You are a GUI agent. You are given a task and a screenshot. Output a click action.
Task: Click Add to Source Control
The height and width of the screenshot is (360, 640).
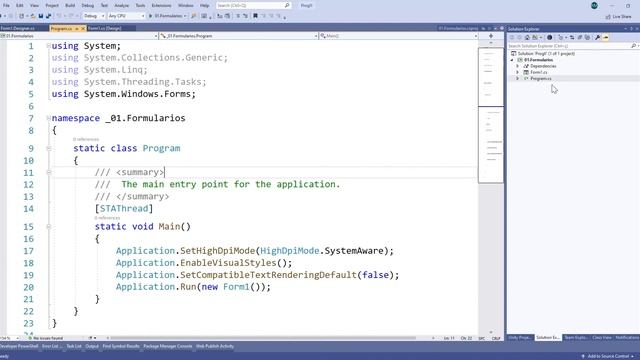point(607,356)
